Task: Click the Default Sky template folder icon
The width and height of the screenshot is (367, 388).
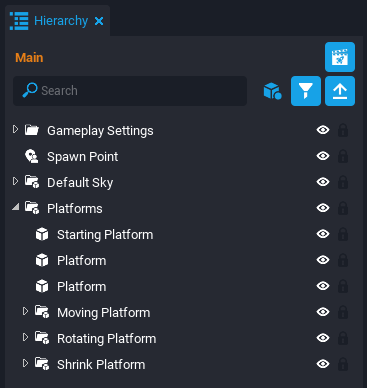Action: pos(32,182)
